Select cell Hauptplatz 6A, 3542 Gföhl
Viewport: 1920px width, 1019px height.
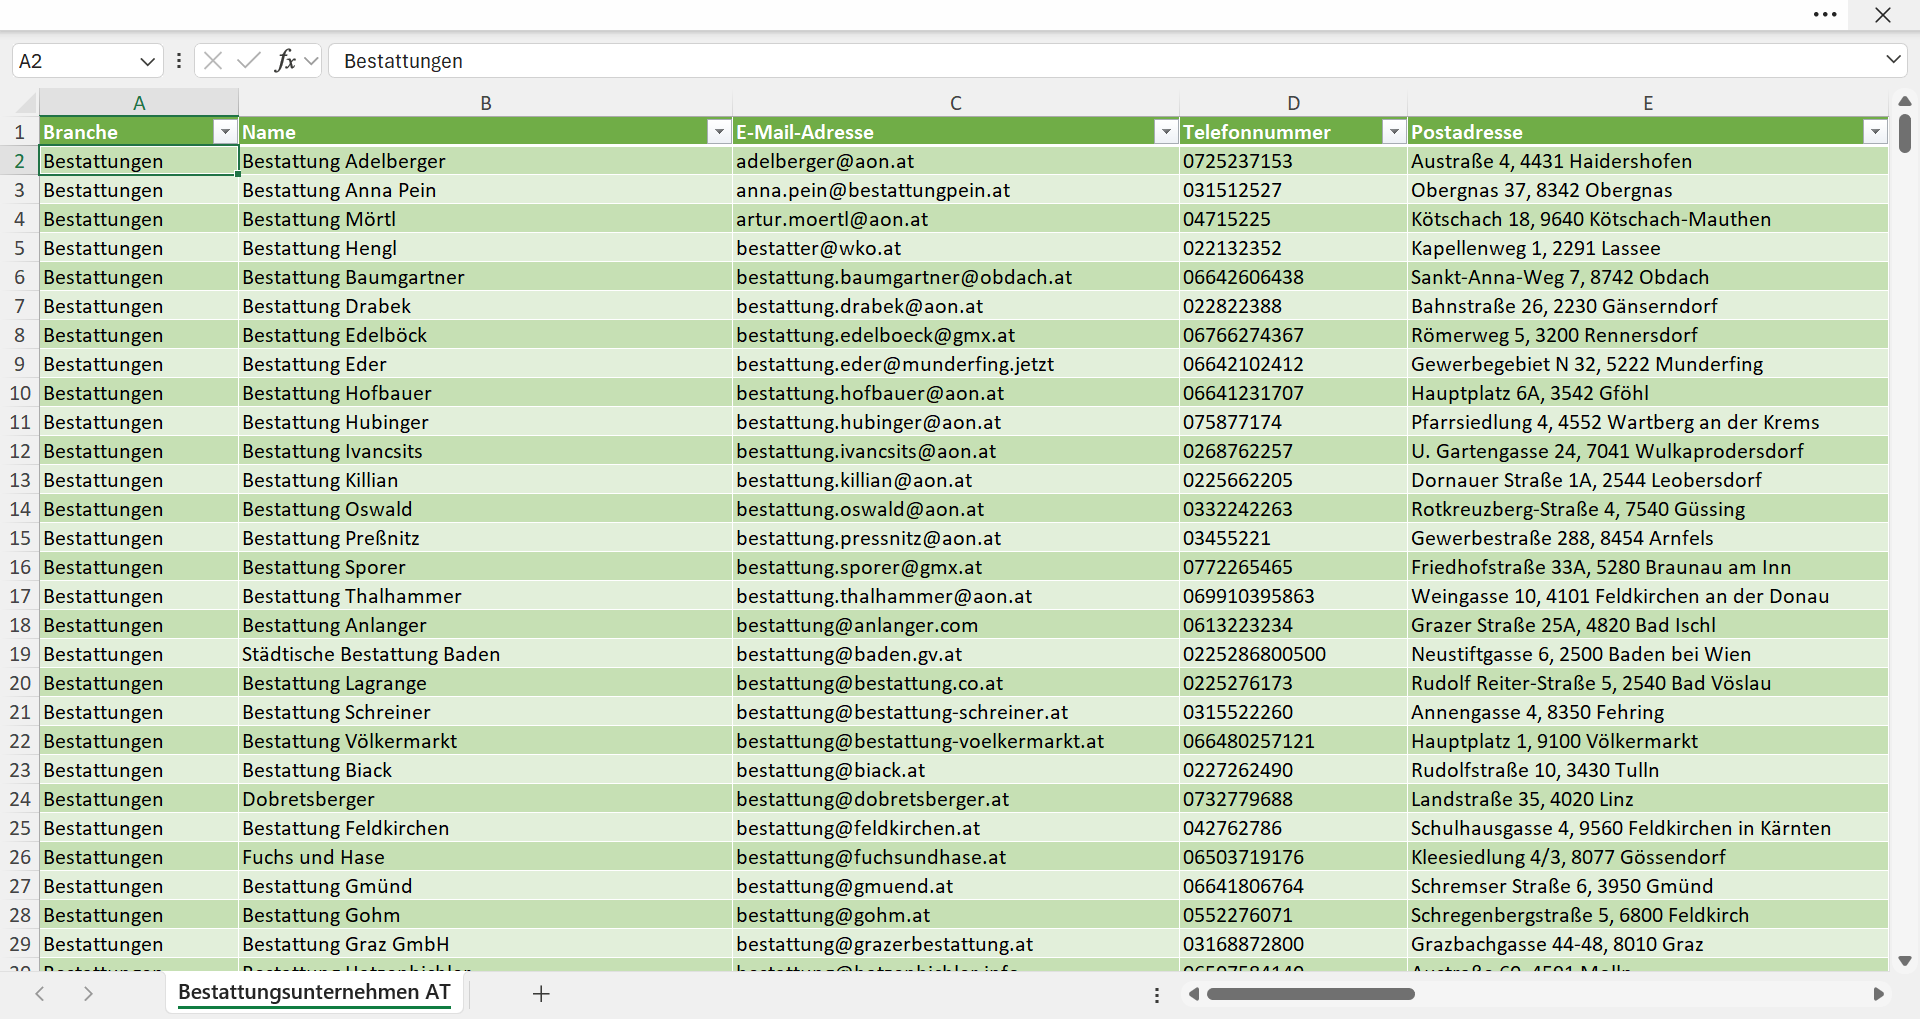(1648, 393)
